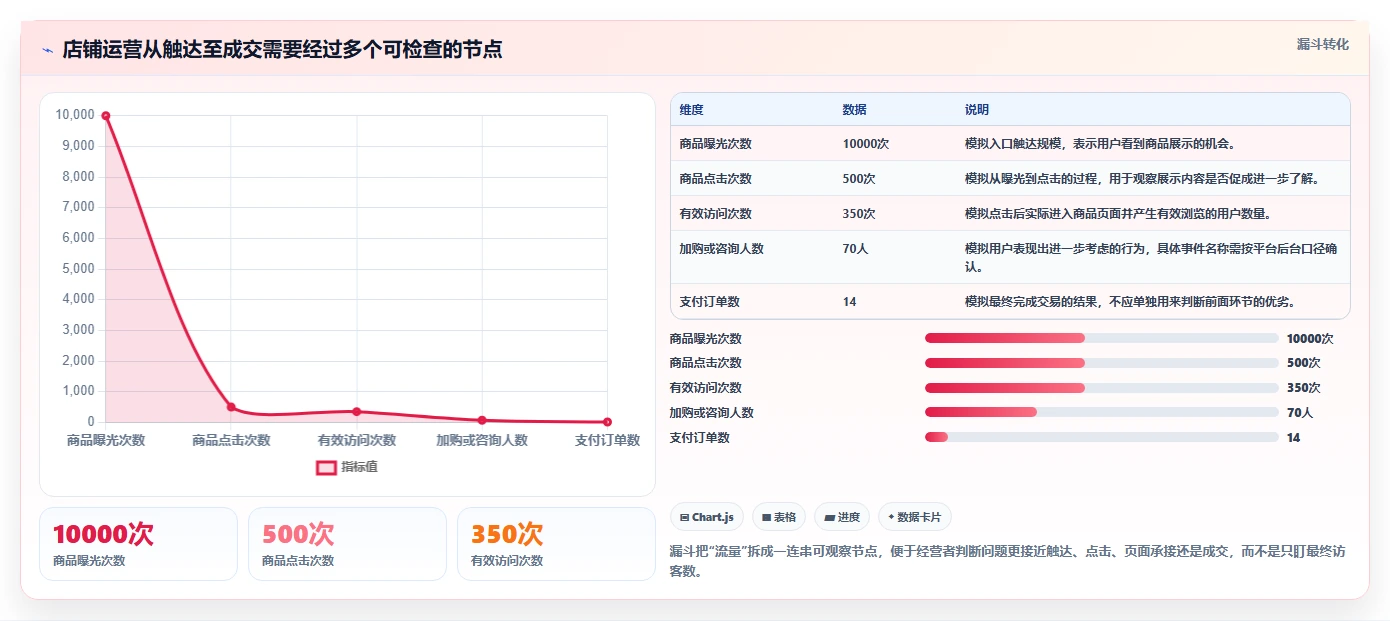Click the 进度 tag icon

tap(829, 518)
